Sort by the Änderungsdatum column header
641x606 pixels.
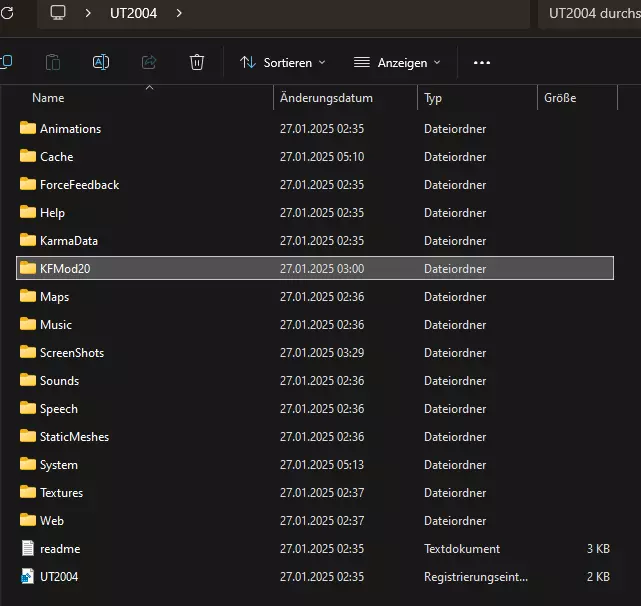326,98
